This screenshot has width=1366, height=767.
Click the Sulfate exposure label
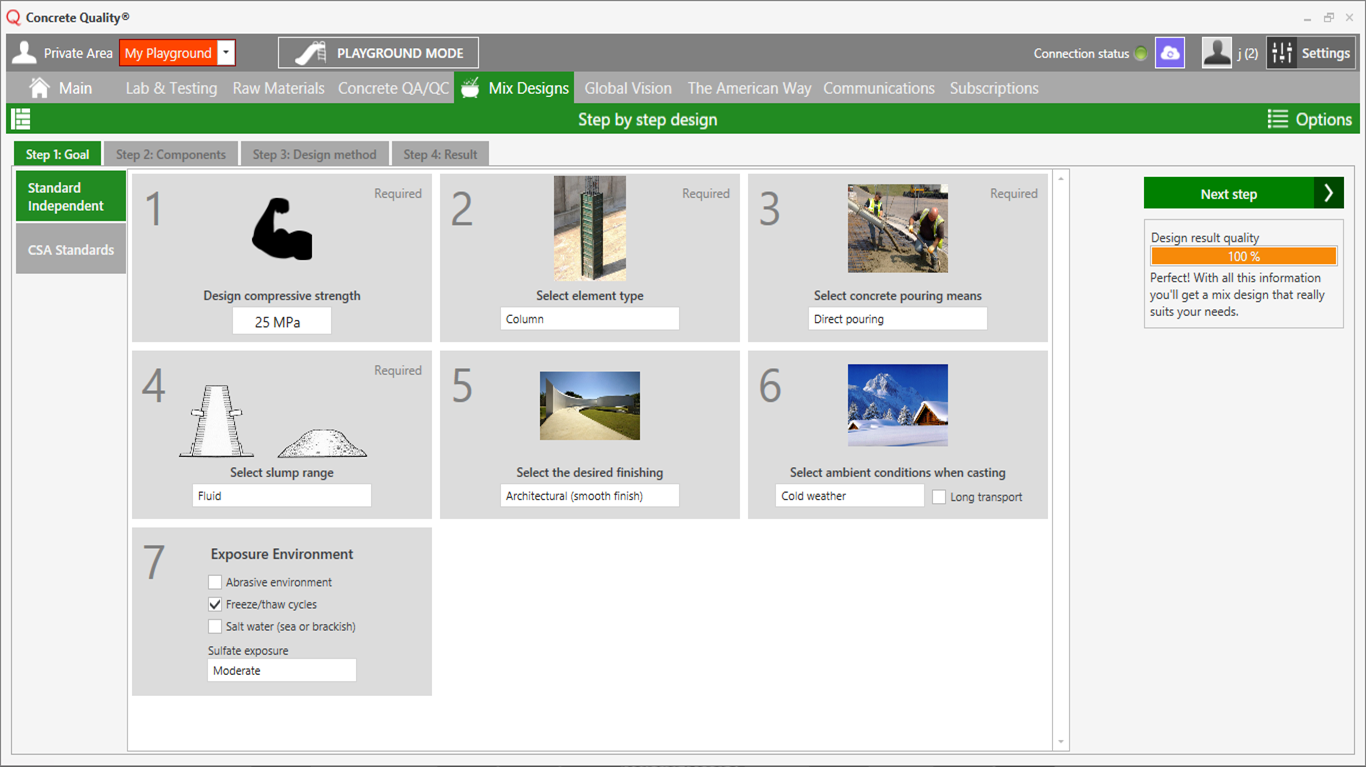click(x=248, y=650)
